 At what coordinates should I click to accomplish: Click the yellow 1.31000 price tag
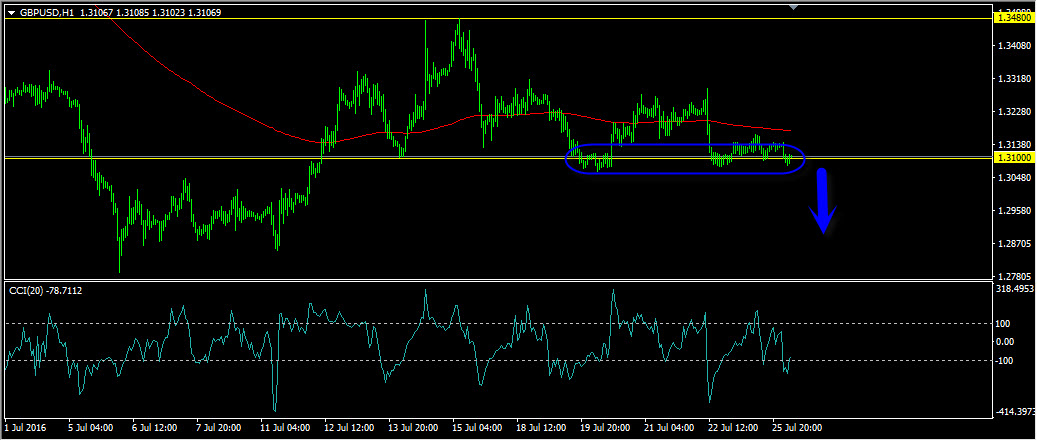pyautogui.click(x=1013, y=158)
